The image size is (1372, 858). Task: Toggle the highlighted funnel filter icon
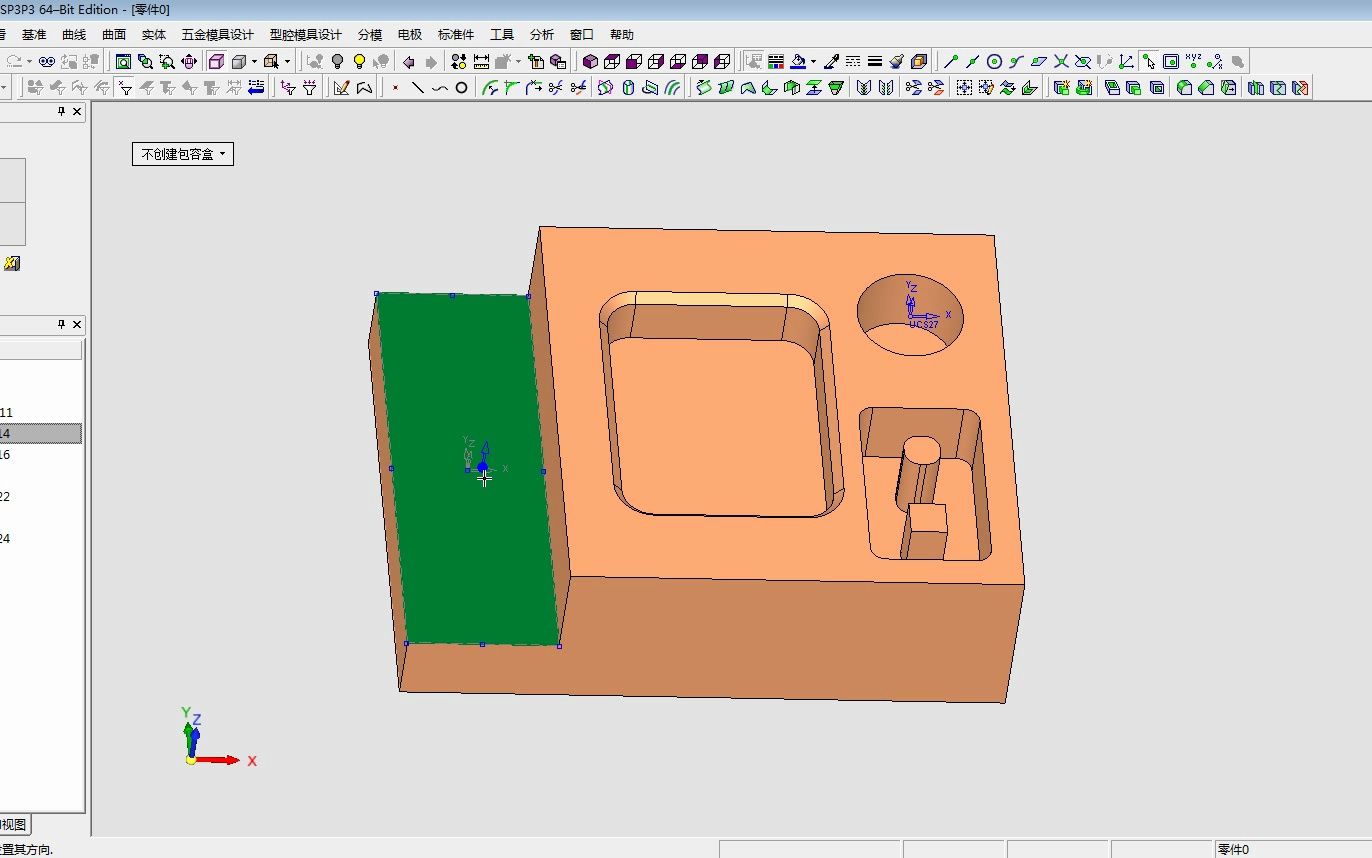[125, 88]
